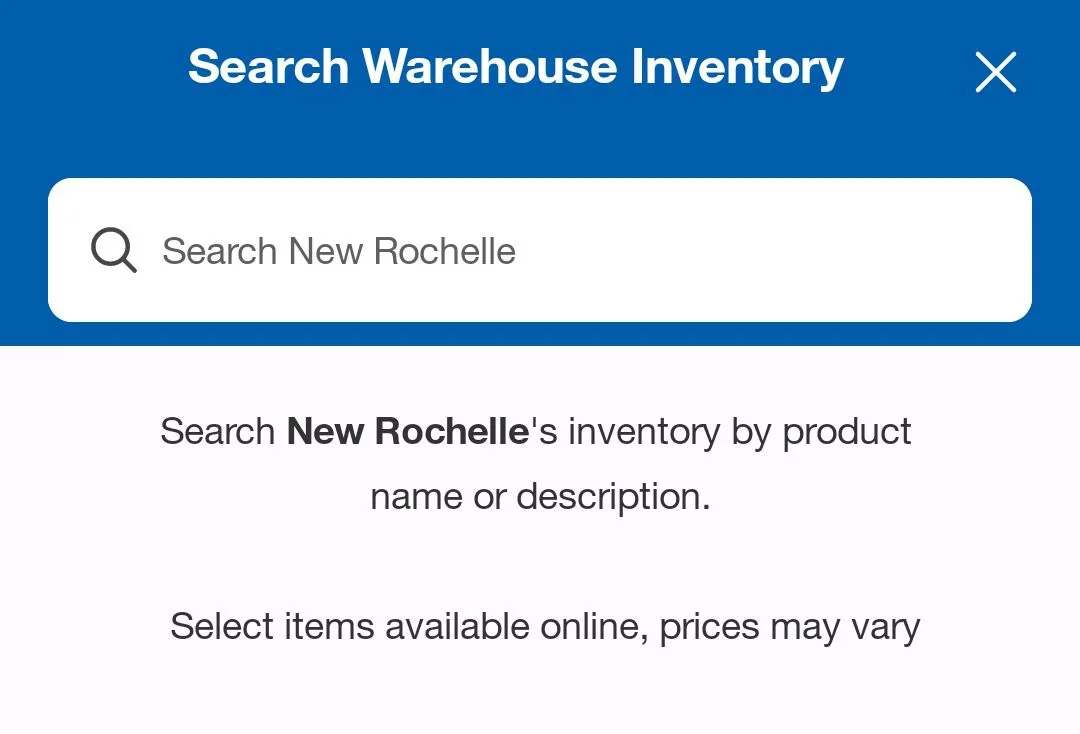1080x734 pixels.
Task: Click the Search Warehouse Inventory heading
Action: click(x=515, y=67)
